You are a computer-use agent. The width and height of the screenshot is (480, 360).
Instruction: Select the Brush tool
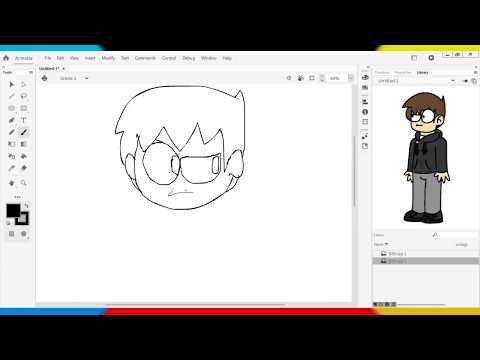pos(24,132)
